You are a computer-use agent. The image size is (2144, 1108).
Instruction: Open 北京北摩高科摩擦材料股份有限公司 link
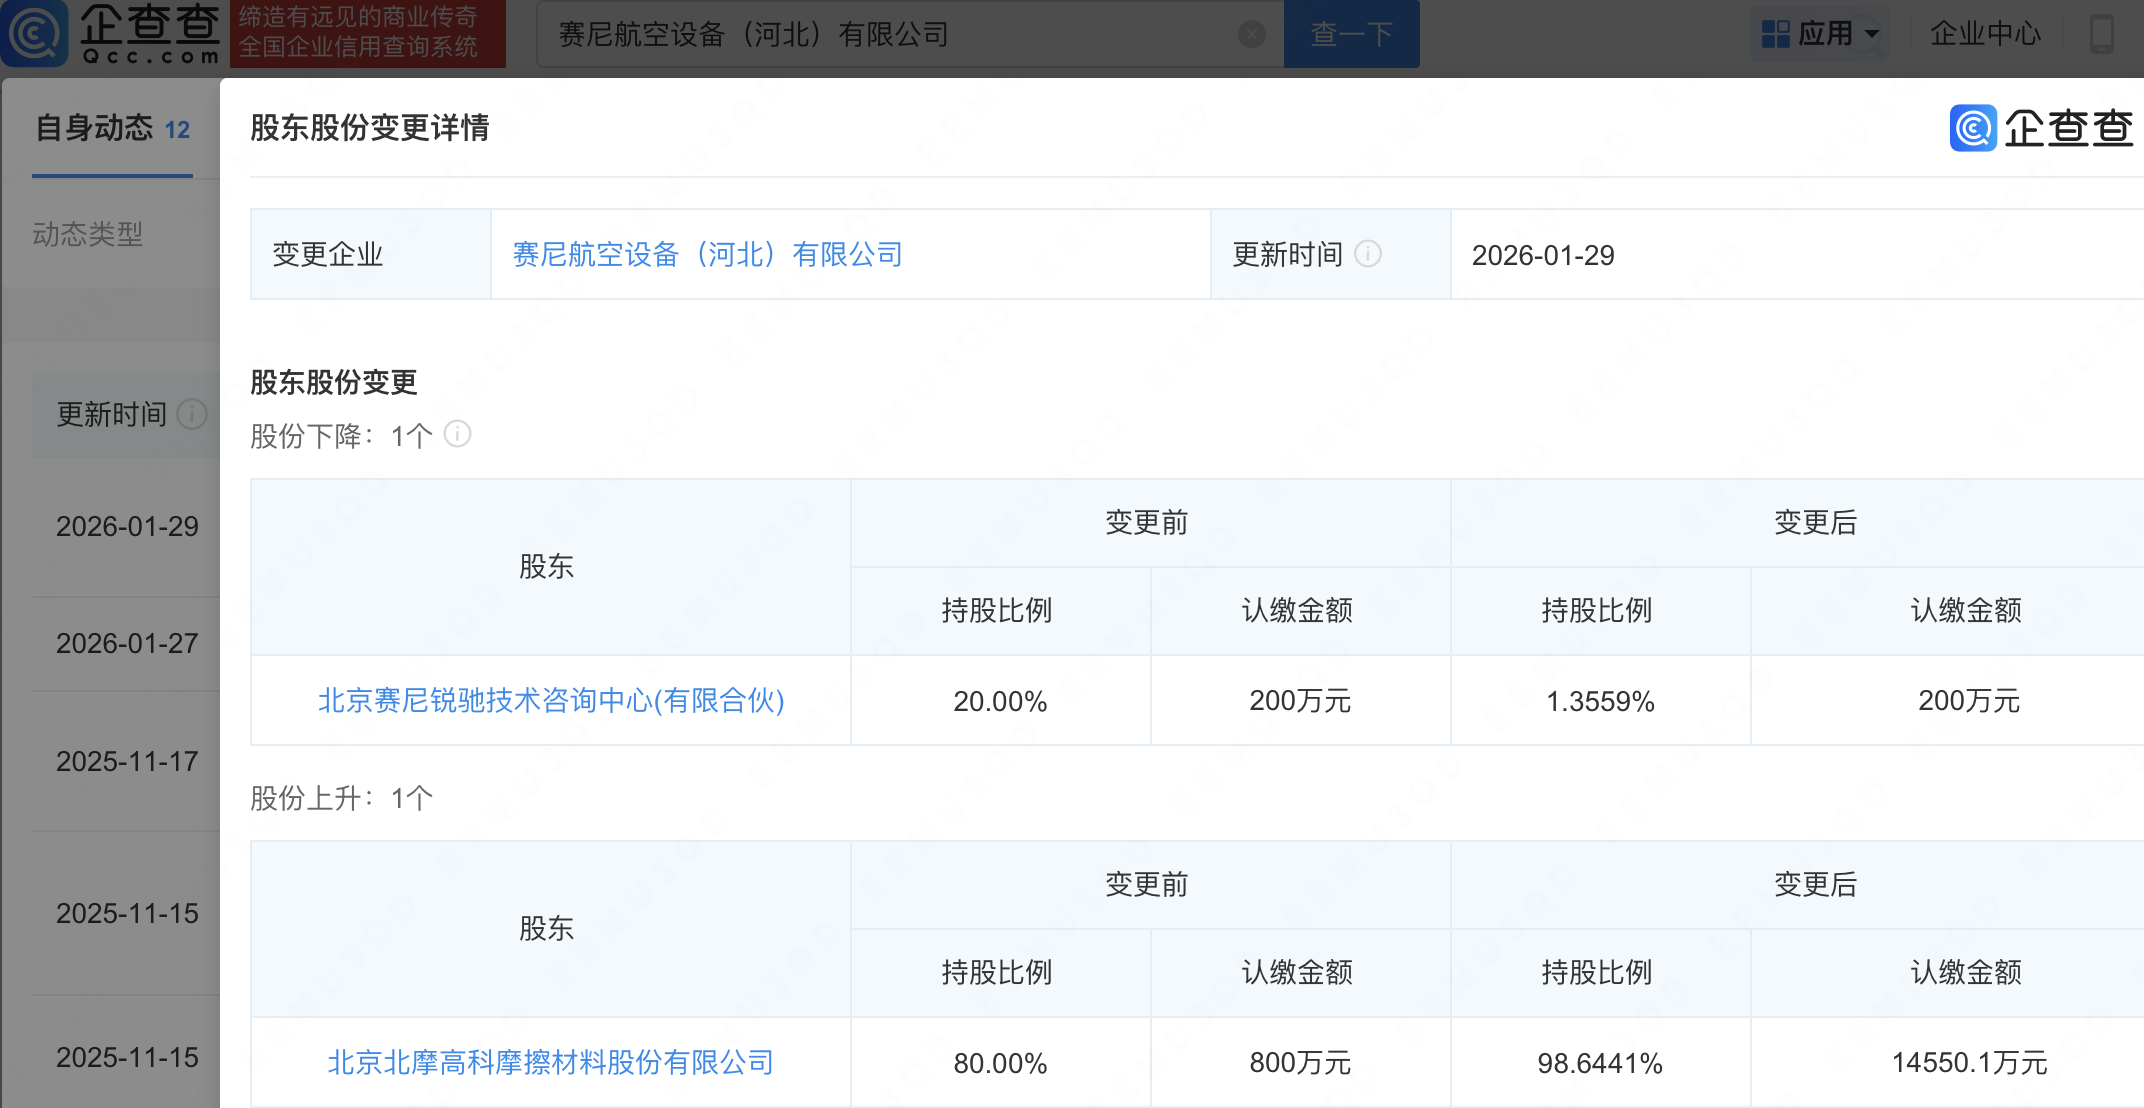point(550,1063)
